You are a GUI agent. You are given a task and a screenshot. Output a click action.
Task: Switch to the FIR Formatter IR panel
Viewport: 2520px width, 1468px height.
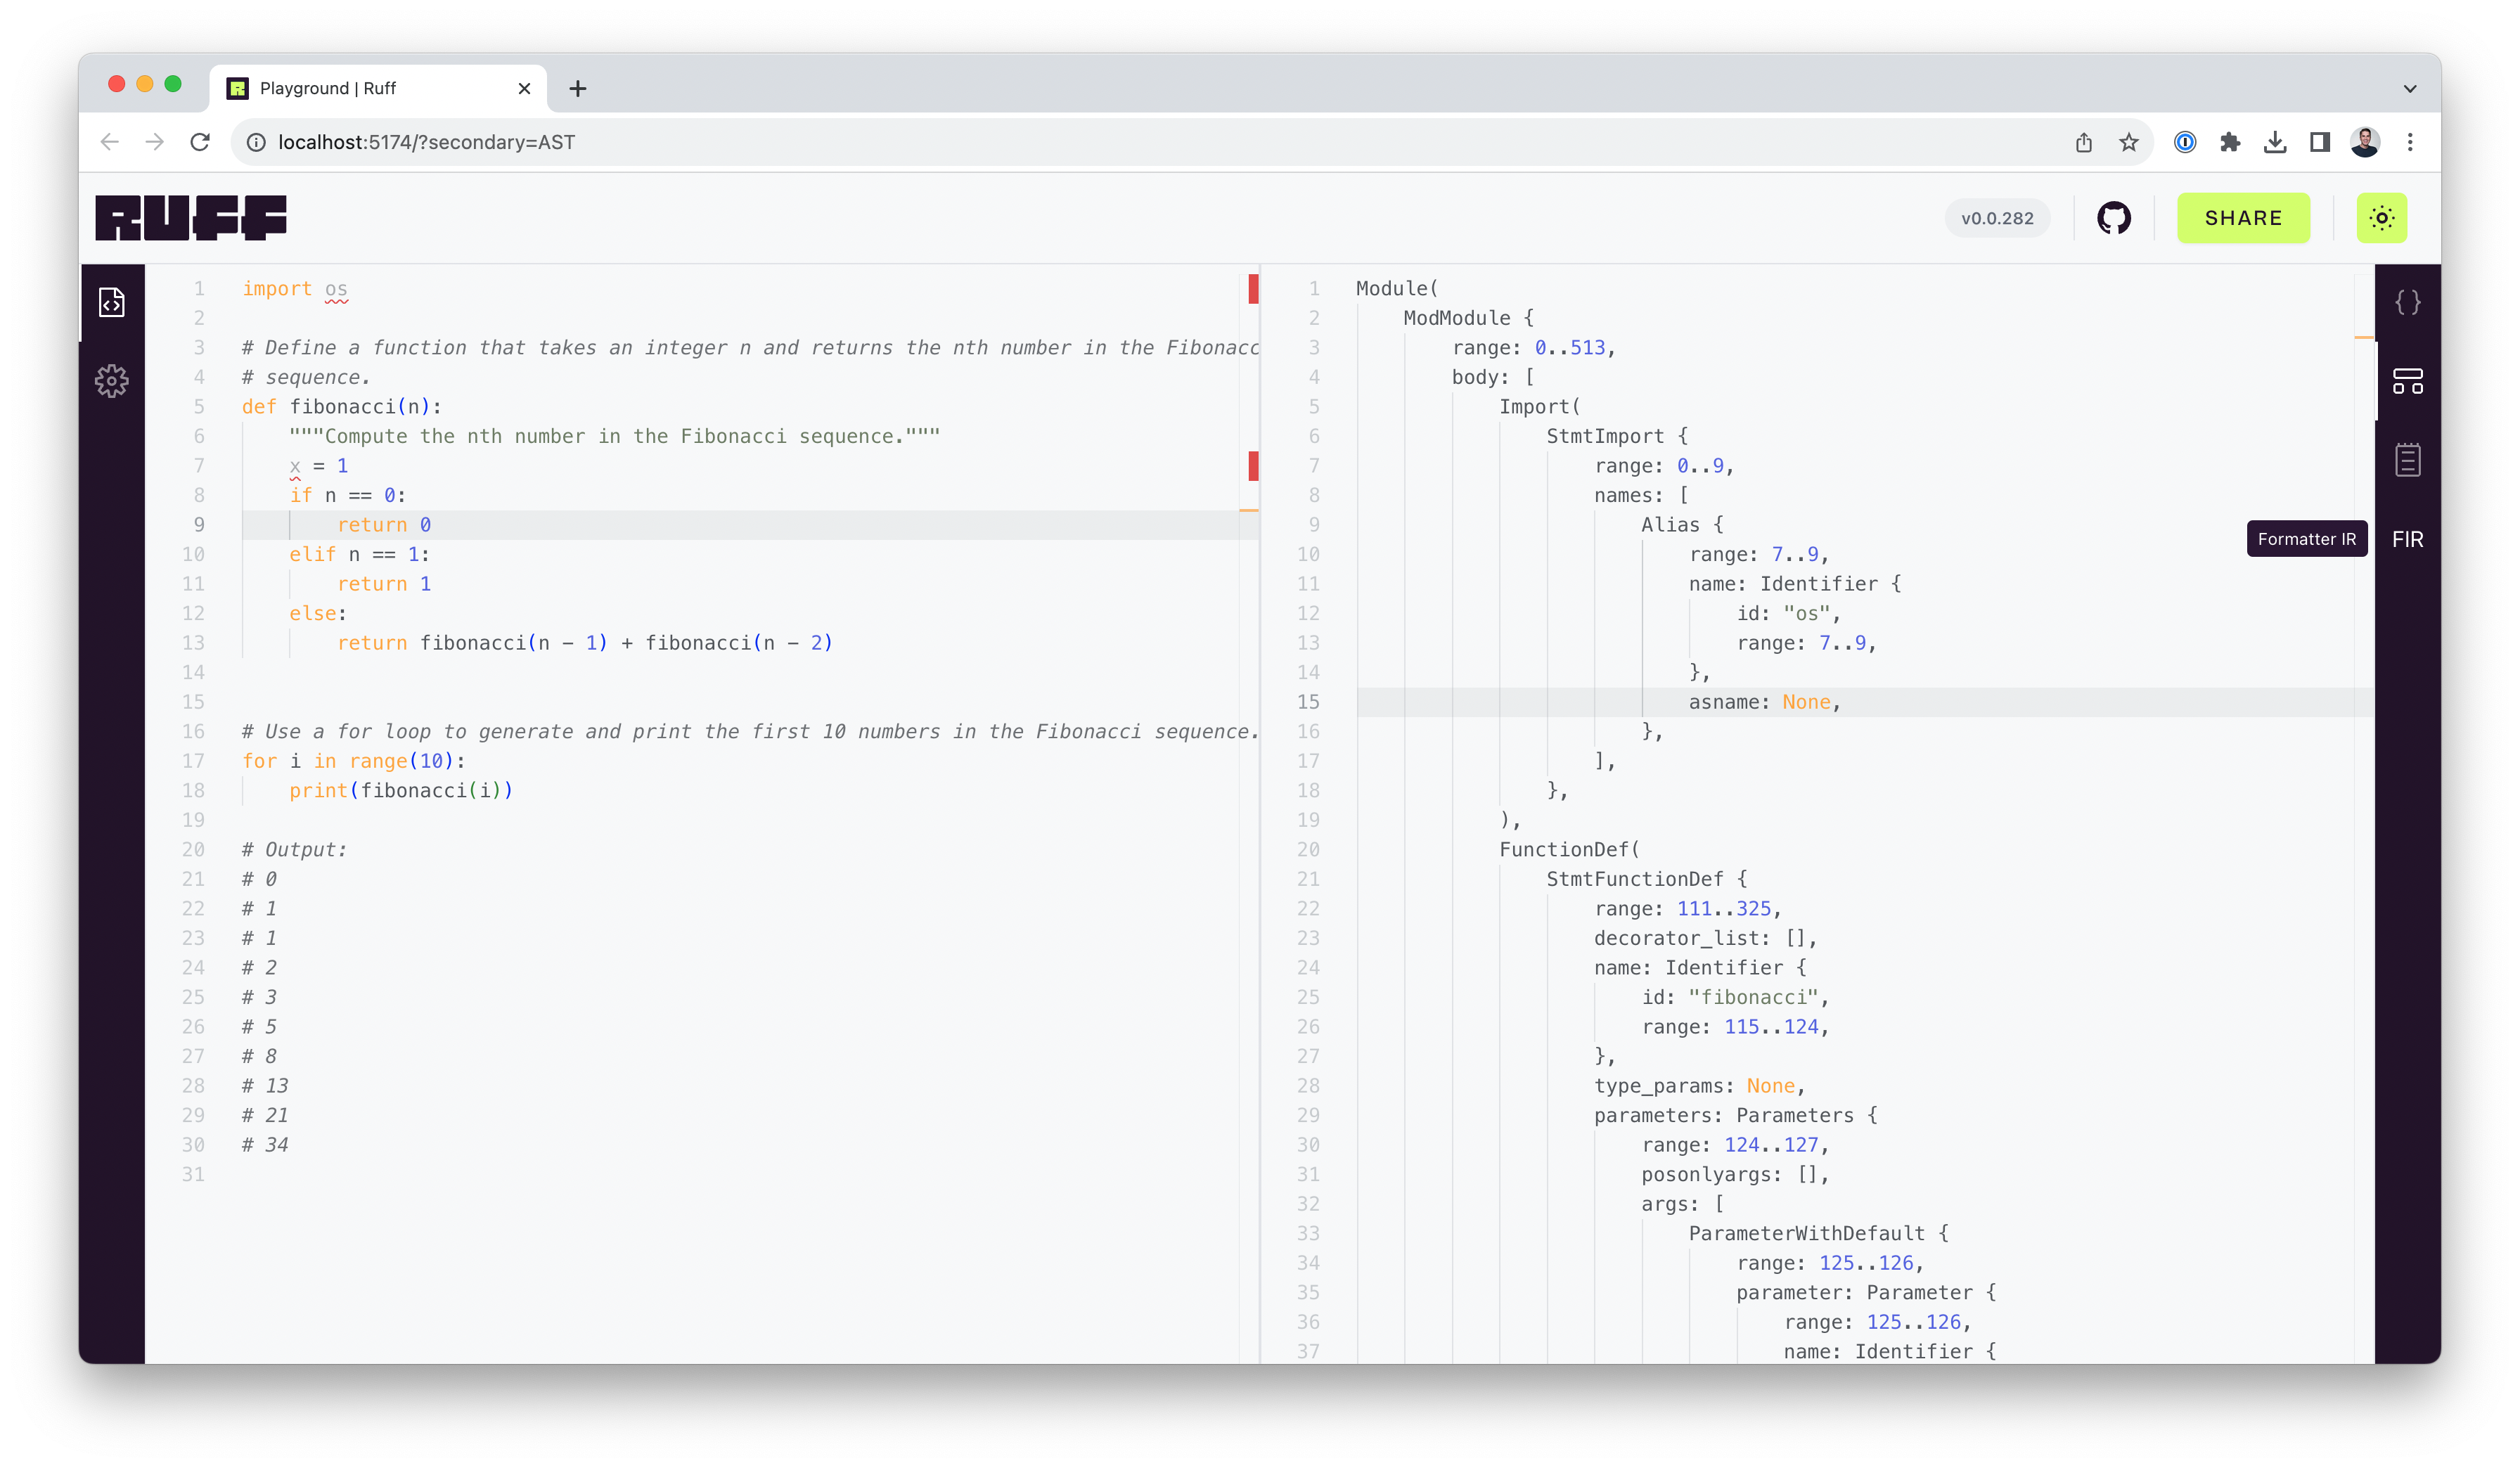[2407, 539]
